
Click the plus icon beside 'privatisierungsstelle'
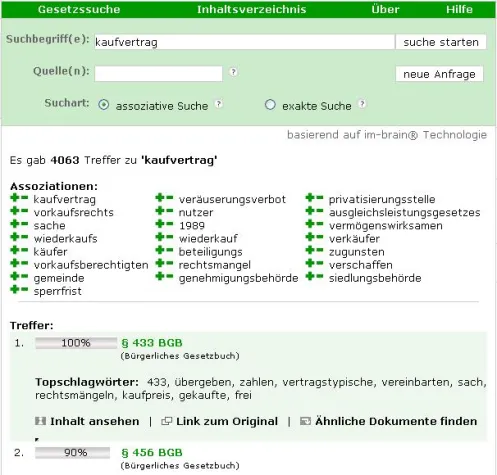pos(310,198)
